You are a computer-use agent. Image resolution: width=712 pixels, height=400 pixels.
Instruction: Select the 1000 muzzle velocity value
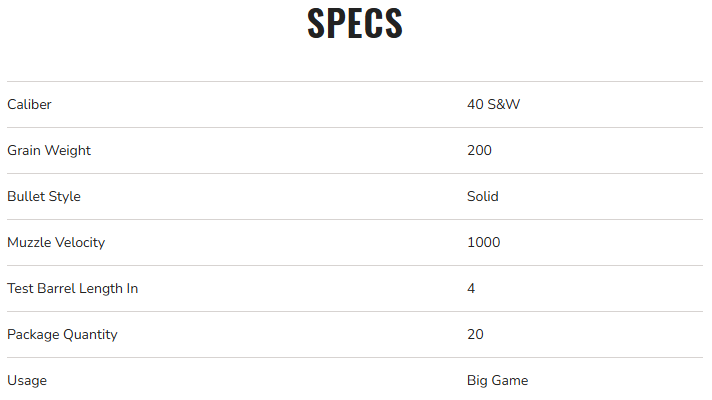(483, 242)
